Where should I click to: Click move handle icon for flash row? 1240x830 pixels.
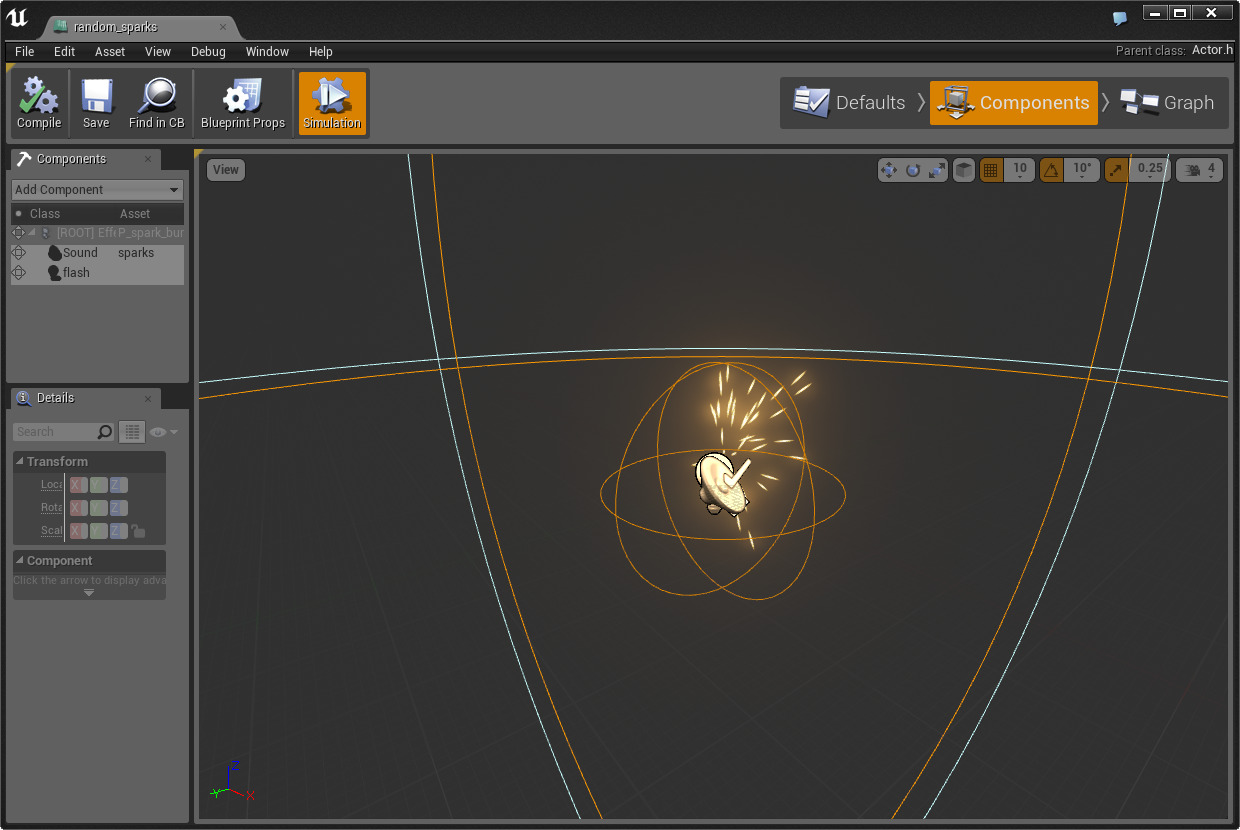pos(18,273)
